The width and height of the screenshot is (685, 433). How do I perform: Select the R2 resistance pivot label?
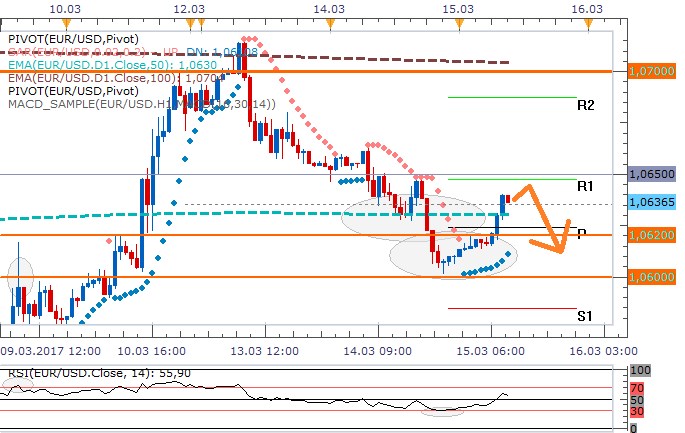586,104
